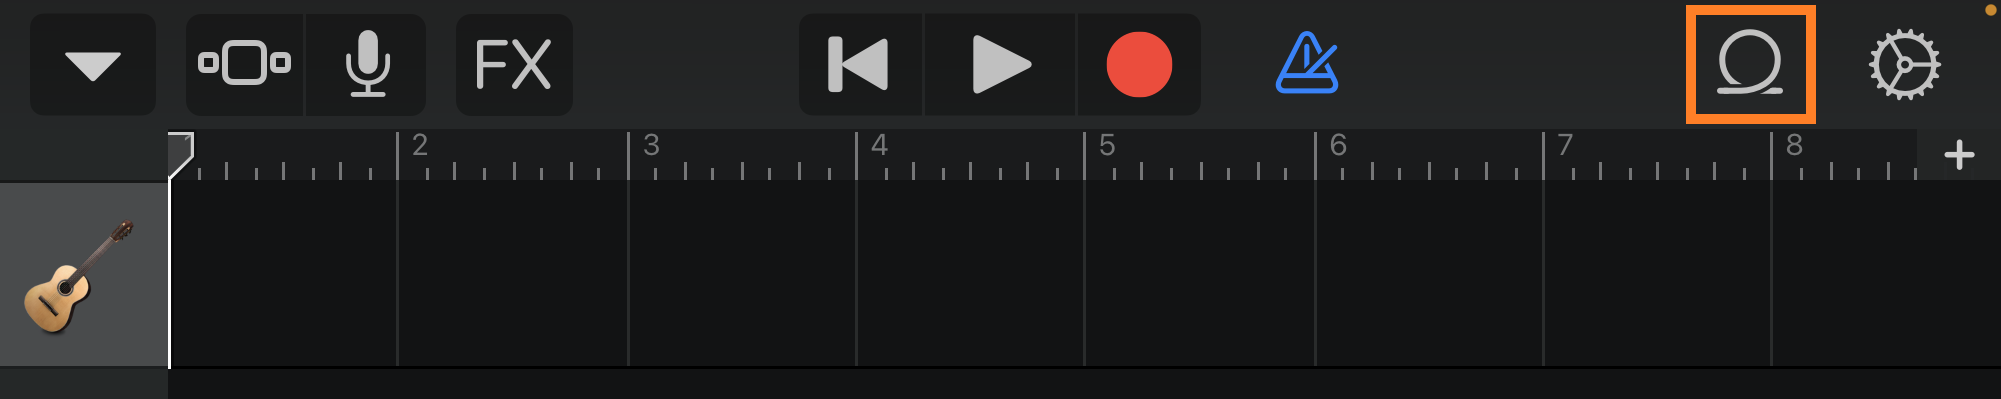Open the browser dropdown triangle menu
2001x399 pixels.
(x=93, y=65)
